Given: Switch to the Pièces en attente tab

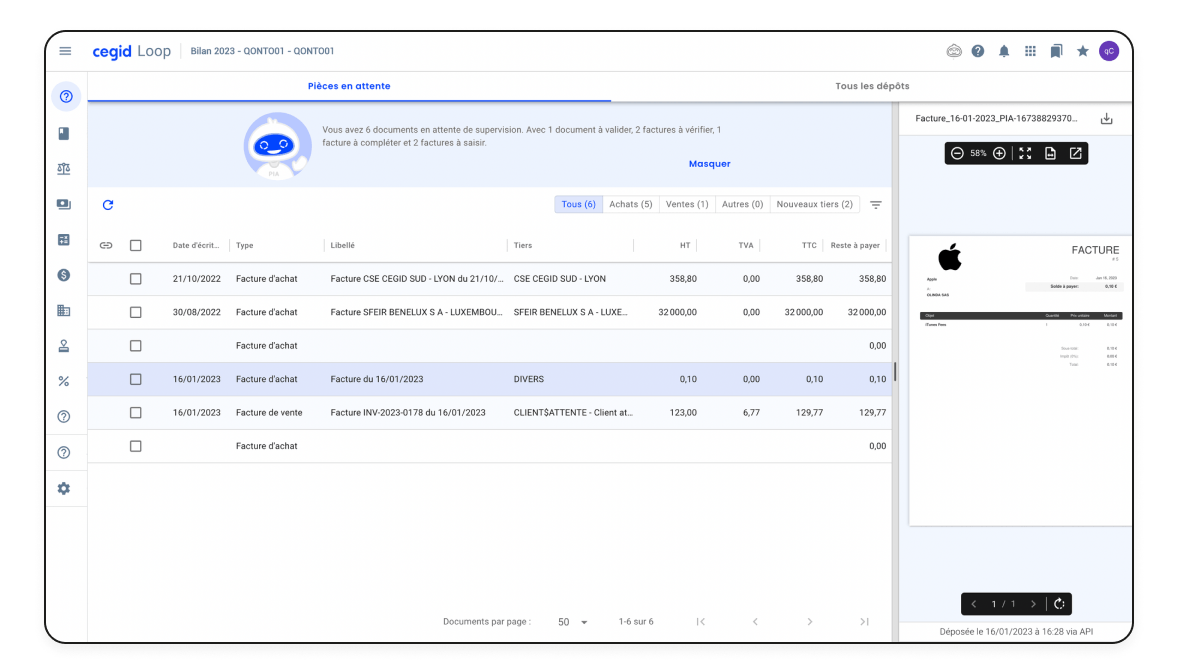Looking at the screenshot, I should (349, 86).
